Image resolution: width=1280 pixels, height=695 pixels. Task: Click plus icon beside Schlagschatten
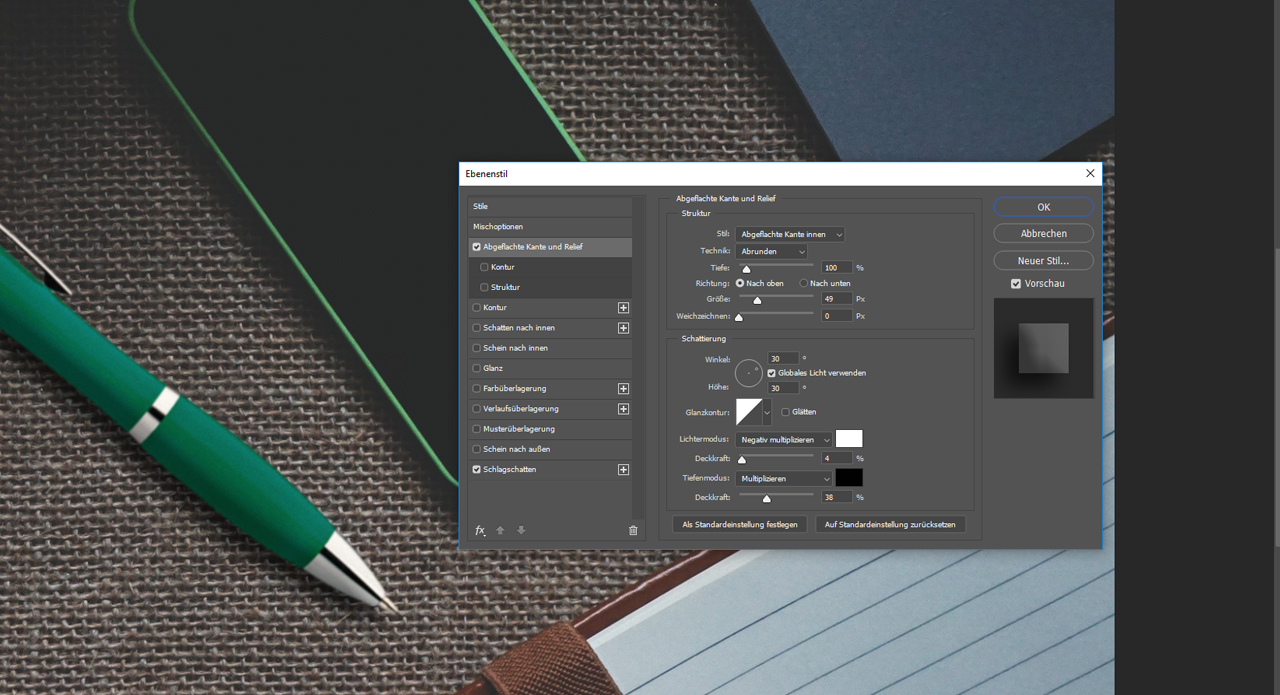[x=623, y=470]
